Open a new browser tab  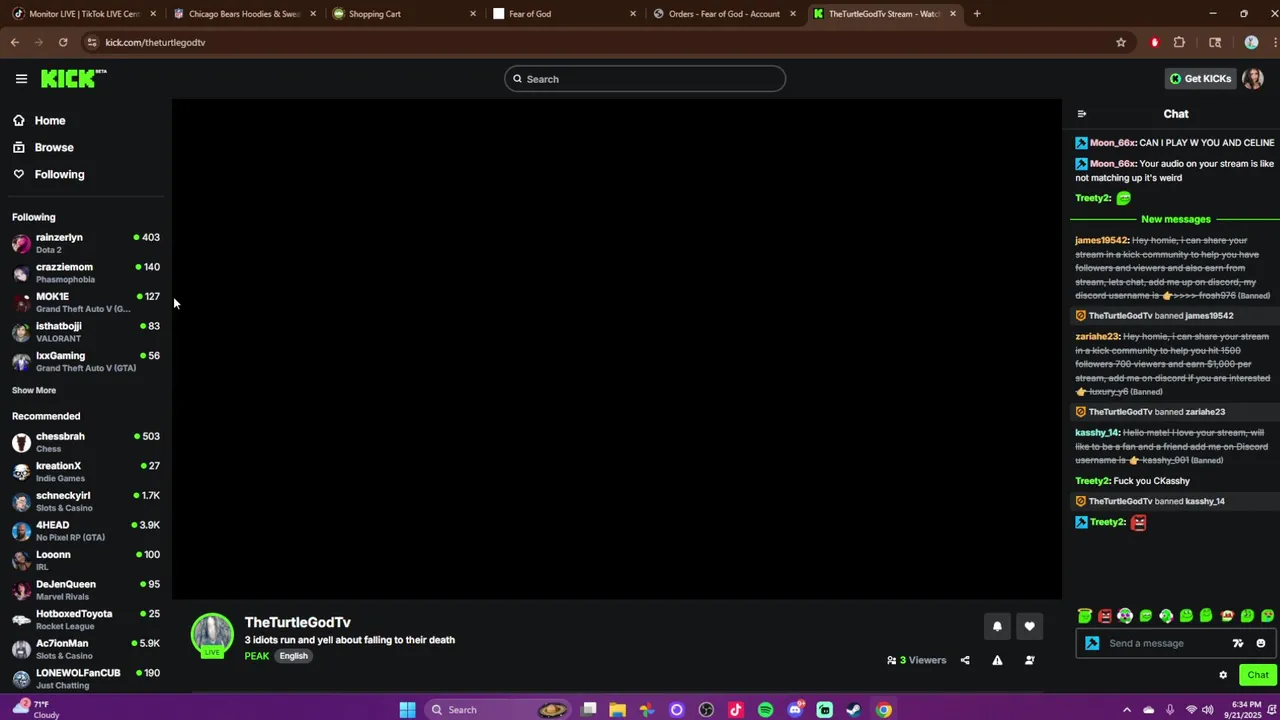pos(977,14)
